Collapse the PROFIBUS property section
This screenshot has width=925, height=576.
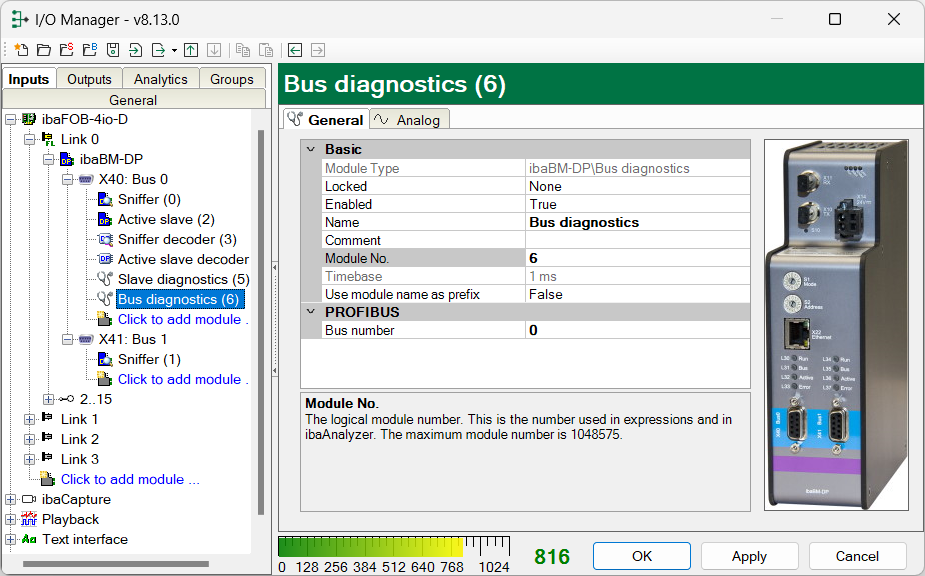click(x=311, y=312)
